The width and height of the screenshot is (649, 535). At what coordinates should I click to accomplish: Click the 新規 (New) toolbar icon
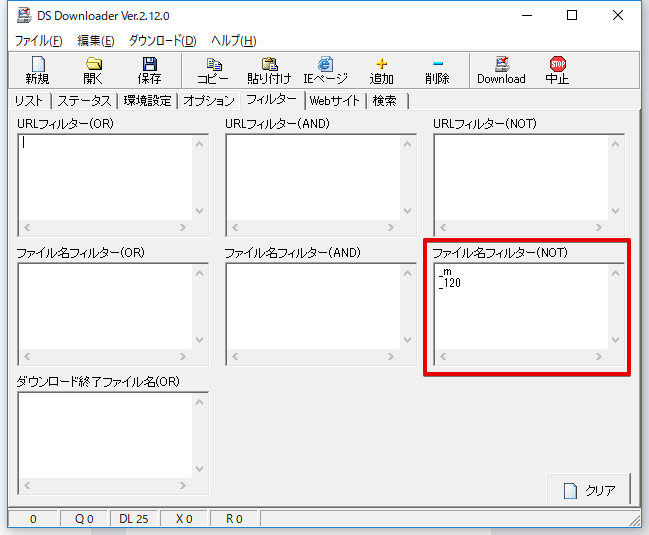tap(38, 64)
